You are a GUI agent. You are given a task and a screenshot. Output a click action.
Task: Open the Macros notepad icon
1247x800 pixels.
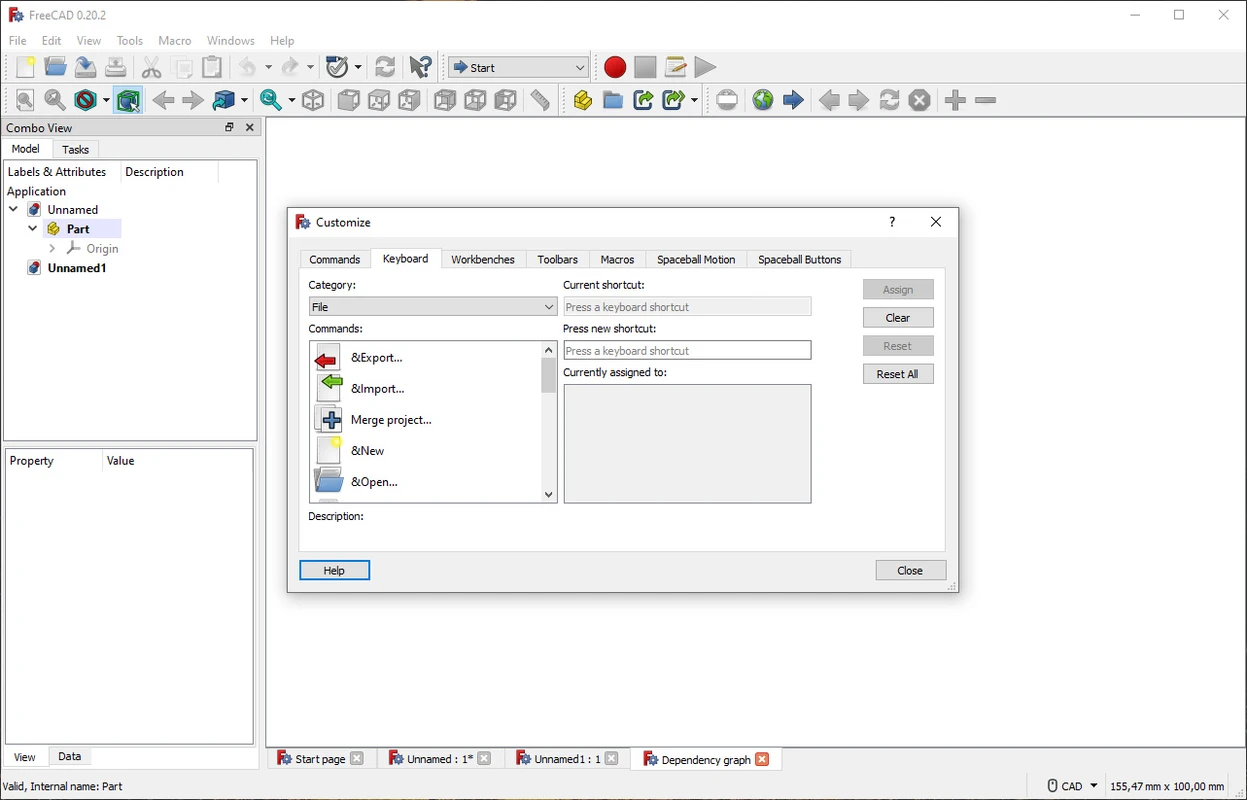675,67
